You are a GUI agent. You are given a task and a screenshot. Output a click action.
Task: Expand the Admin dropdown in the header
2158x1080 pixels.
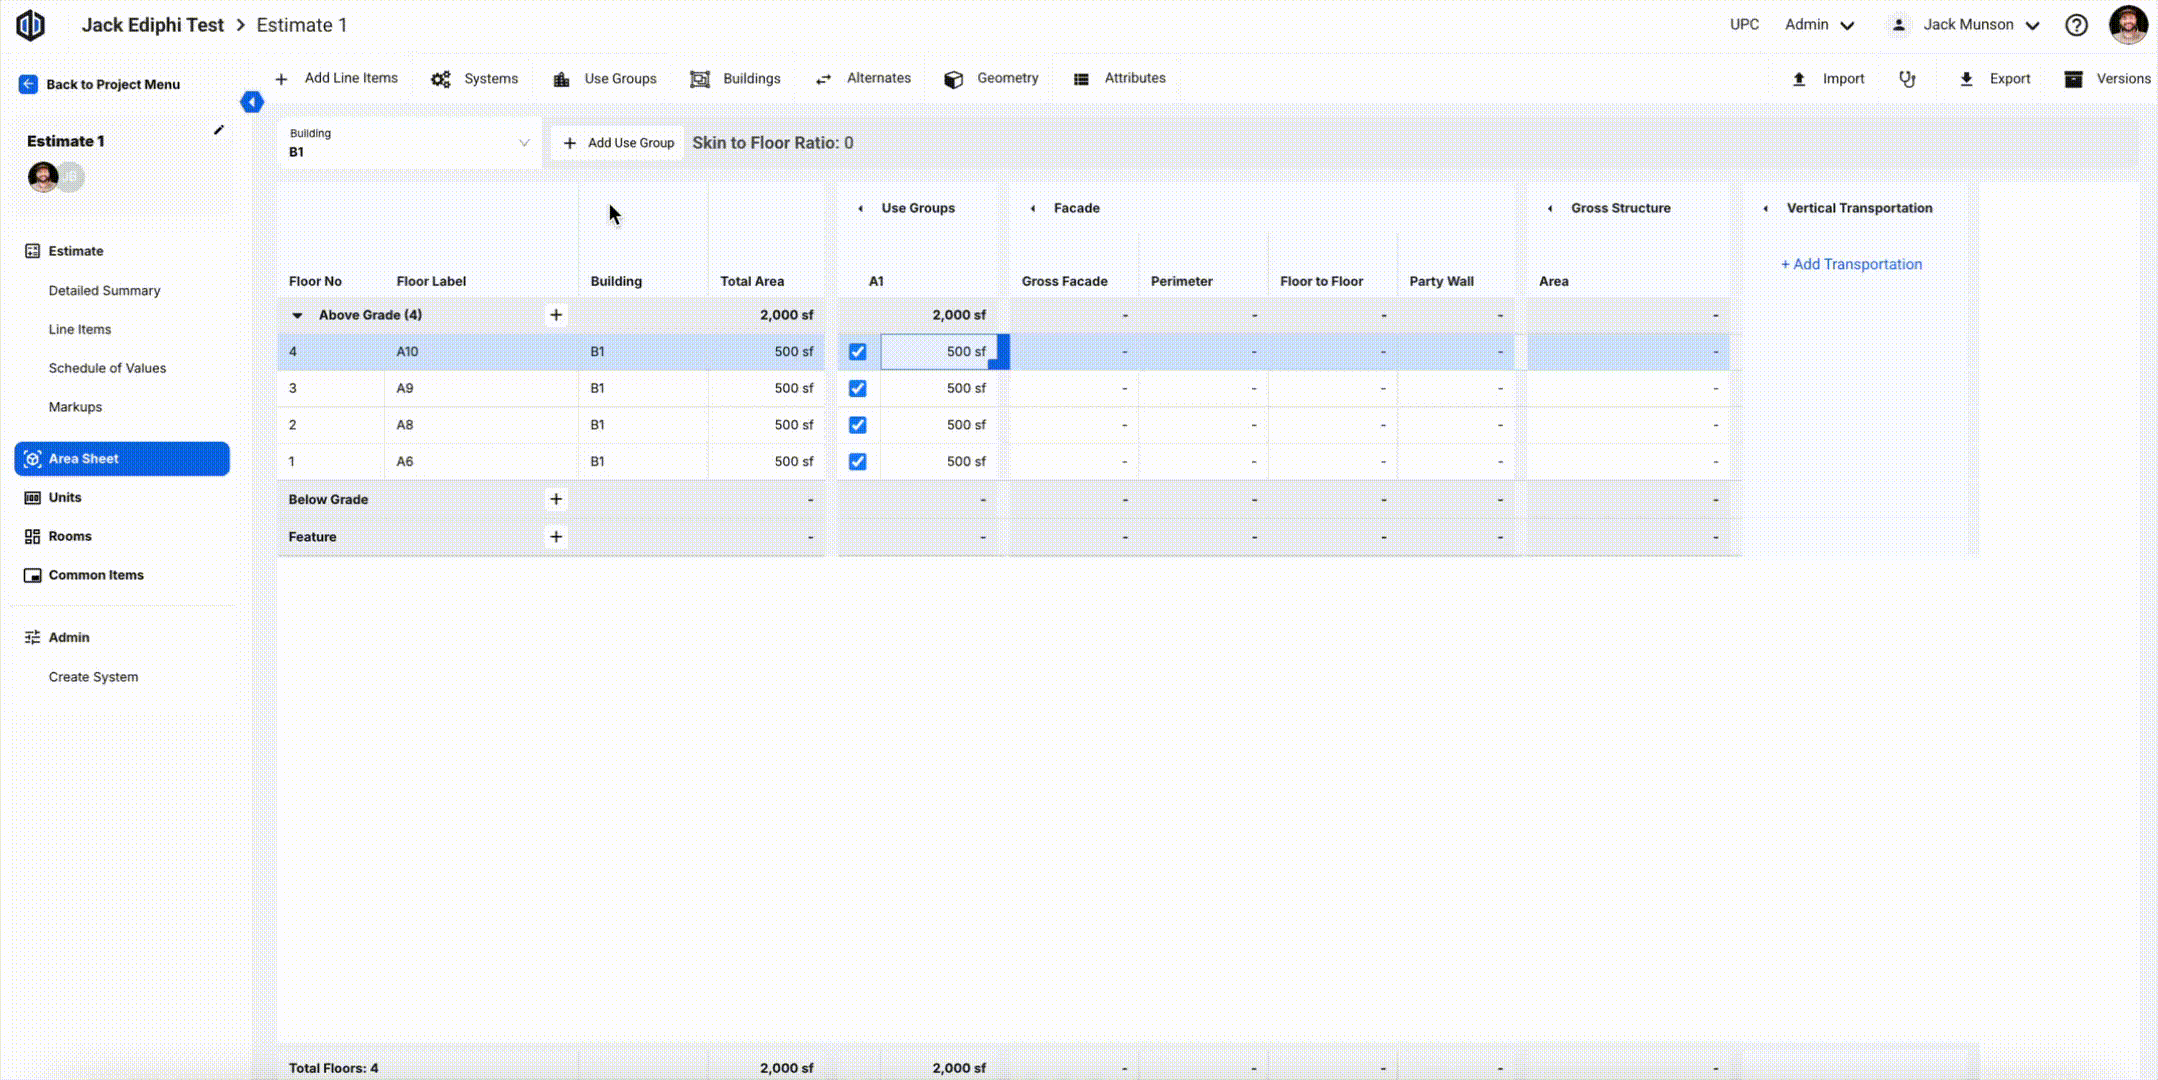click(x=1819, y=25)
